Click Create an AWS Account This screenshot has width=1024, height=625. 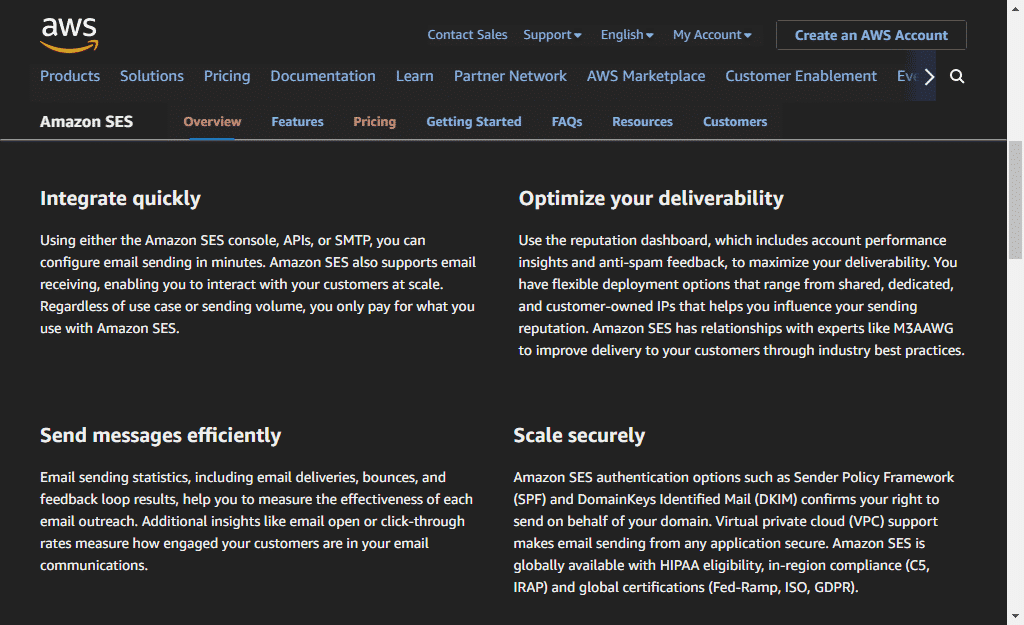coord(870,34)
